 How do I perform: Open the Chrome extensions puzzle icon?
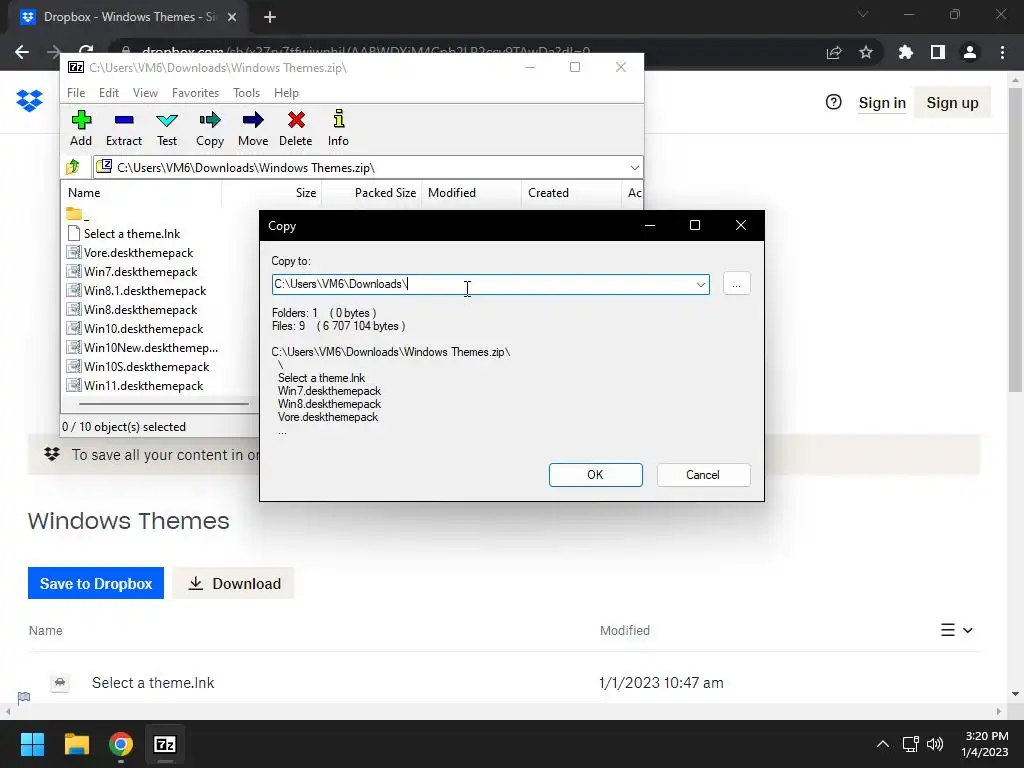coord(905,52)
